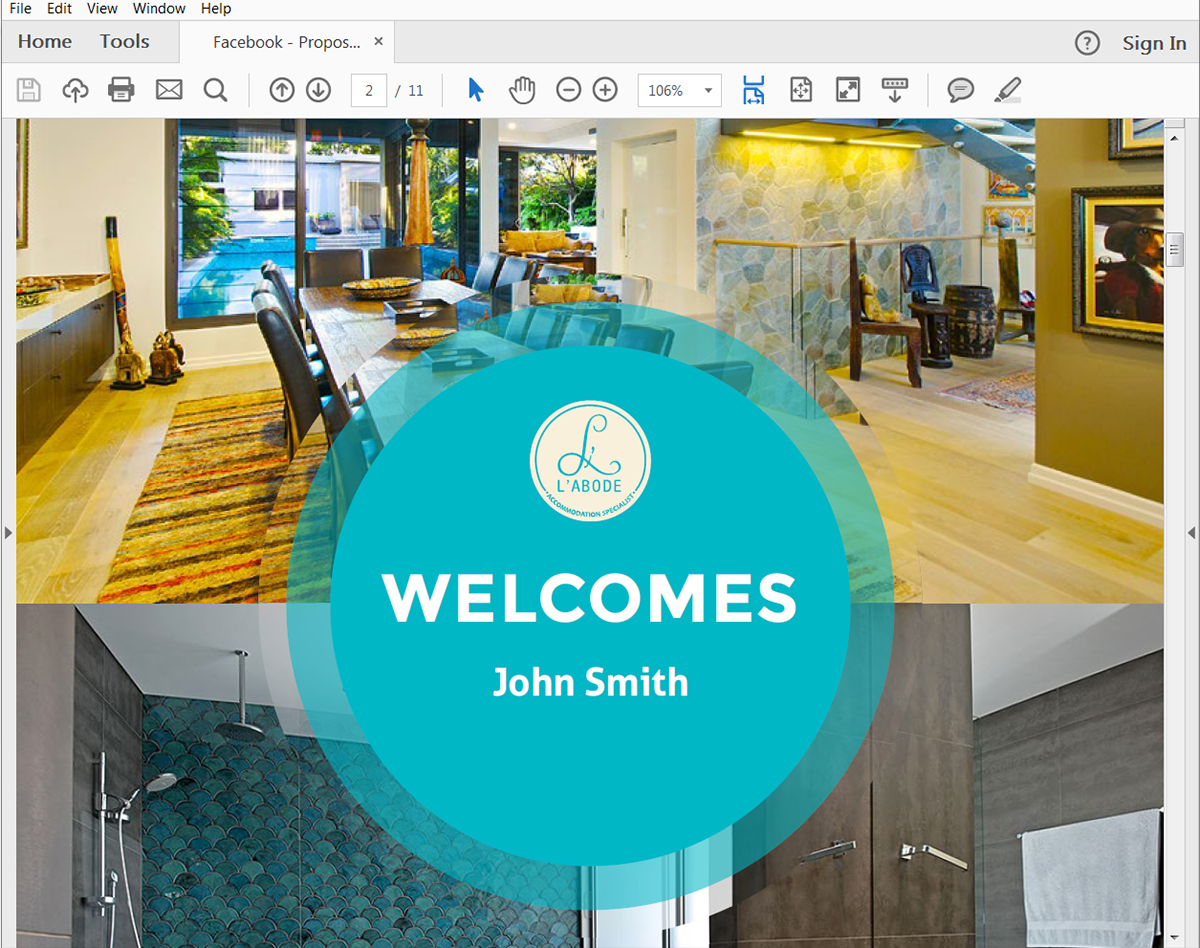
Task: Close the Facebook - Propos... tab
Action: 379,42
